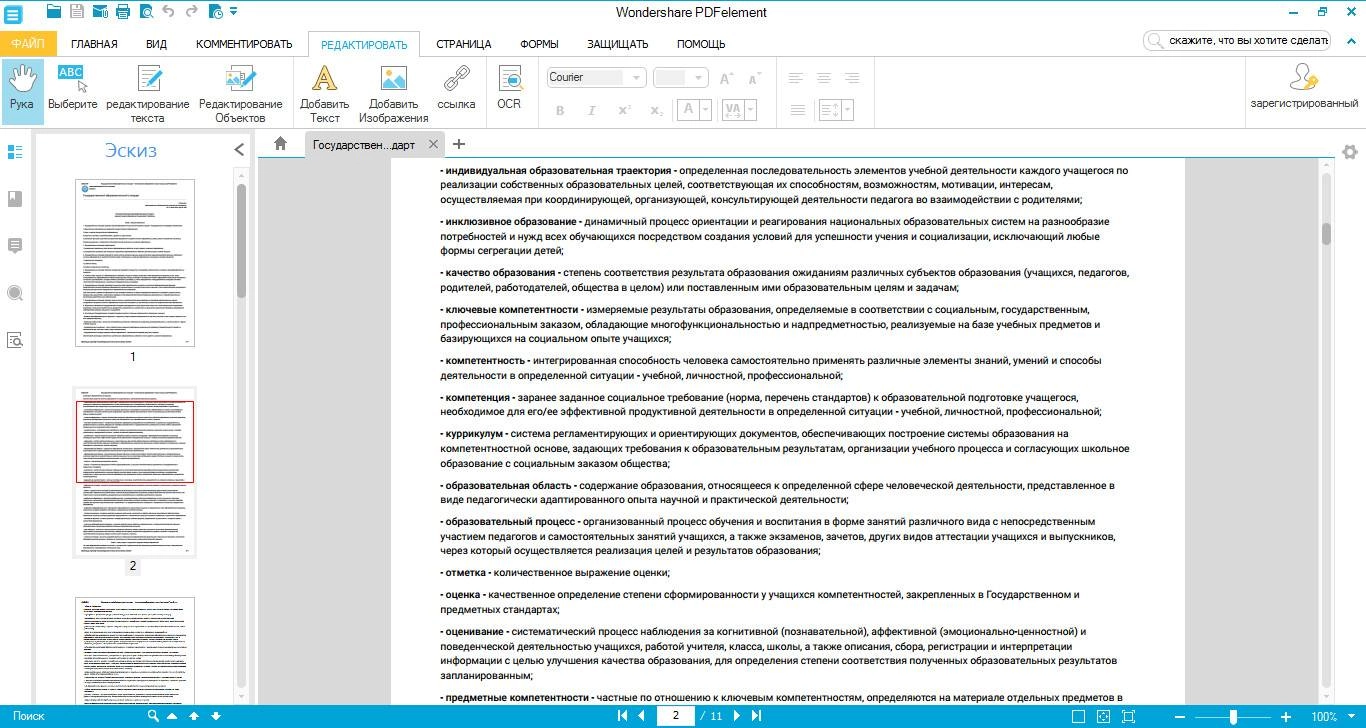The width and height of the screenshot is (1366, 728).
Task: Click Добавить Текст tool
Action: coord(325,92)
